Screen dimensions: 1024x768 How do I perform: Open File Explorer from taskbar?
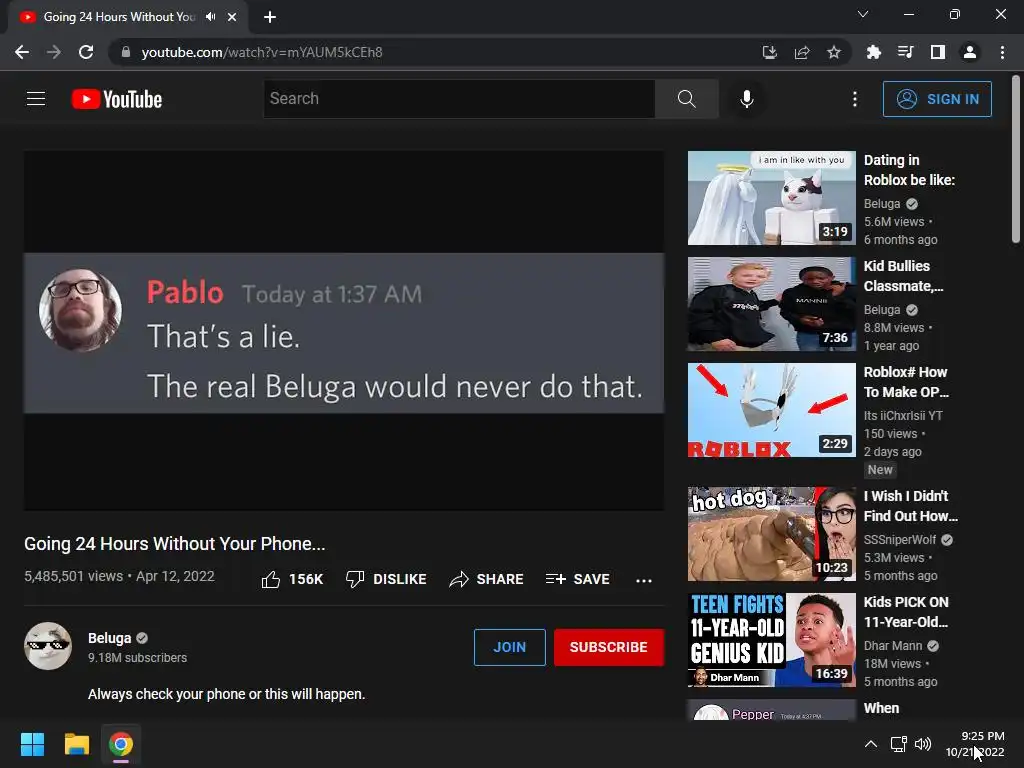click(76, 744)
